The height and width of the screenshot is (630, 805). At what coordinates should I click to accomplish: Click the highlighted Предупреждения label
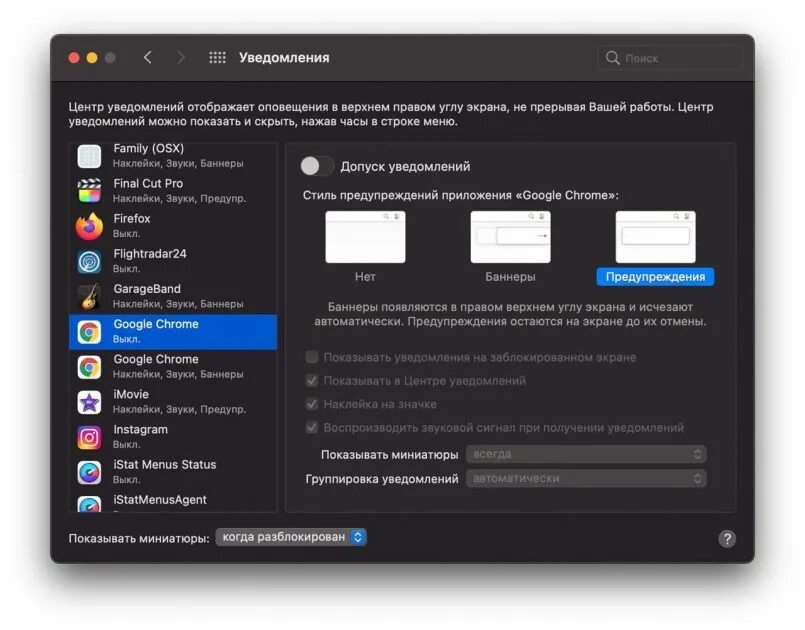655,277
